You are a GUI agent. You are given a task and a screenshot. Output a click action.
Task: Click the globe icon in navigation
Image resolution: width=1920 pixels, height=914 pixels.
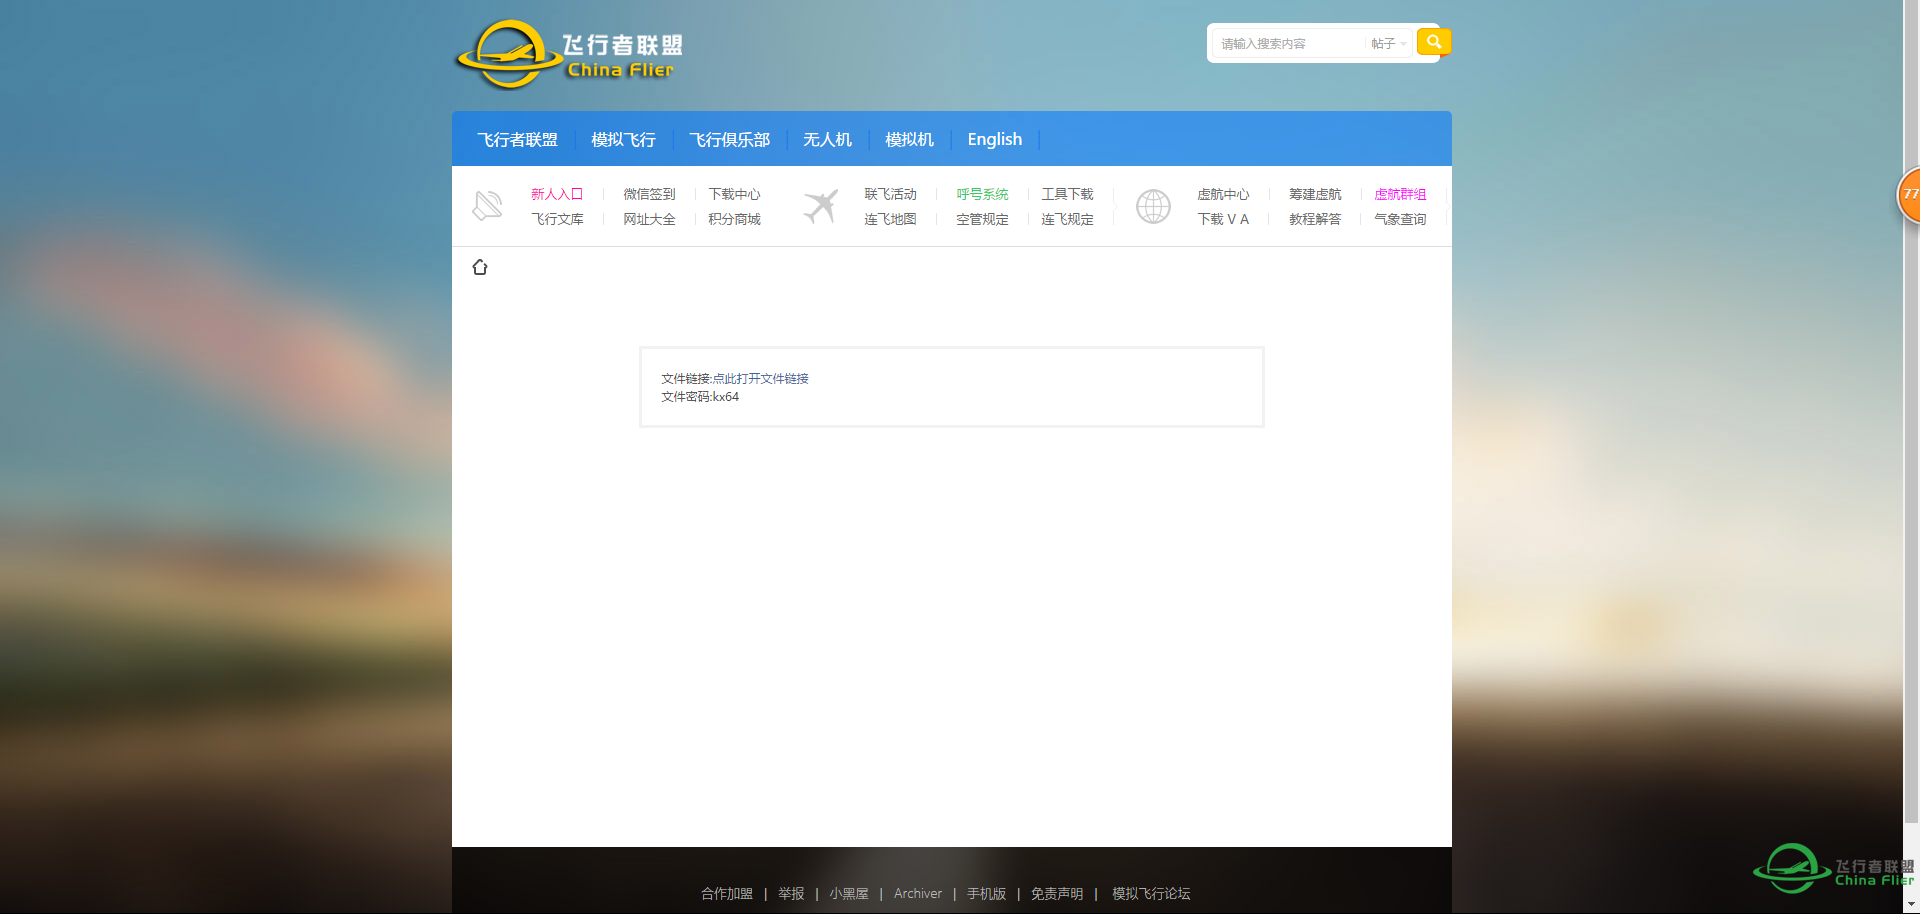1153,206
